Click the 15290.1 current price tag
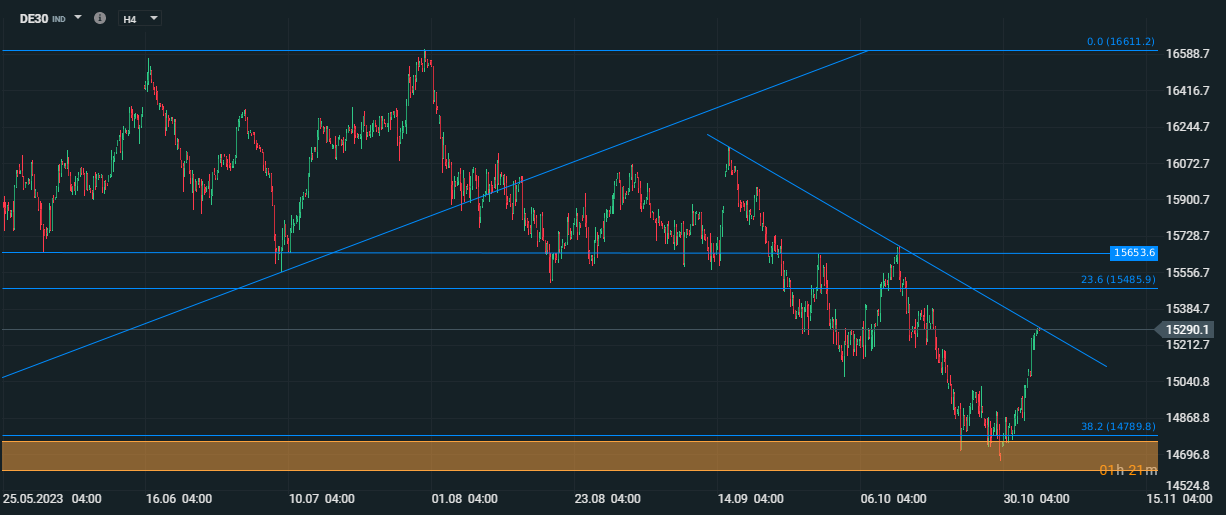The height and width of the screenshot is (515, 1226). pos(1187,329)
